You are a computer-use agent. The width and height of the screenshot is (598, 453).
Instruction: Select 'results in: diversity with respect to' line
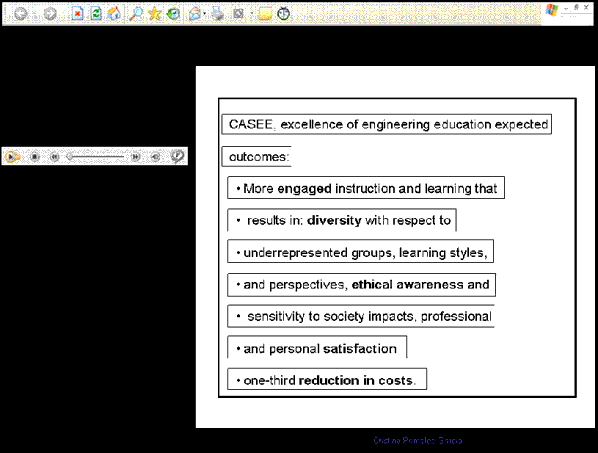tap(342, 220)
